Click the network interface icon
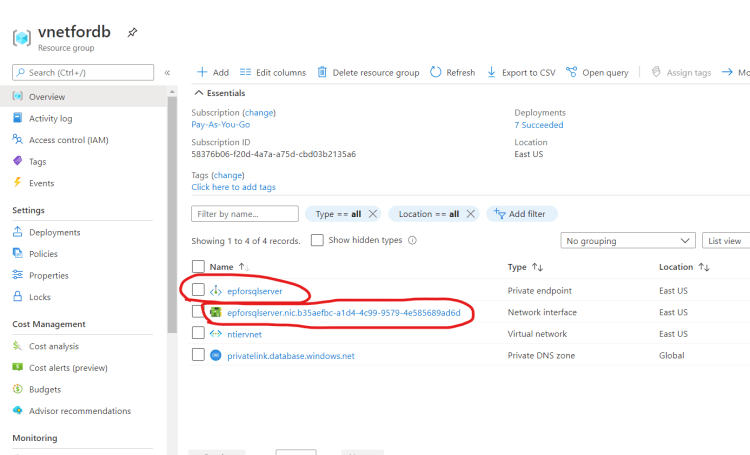Image resolution: width=750 pixels, height=455 pixels. pos(216,312)
